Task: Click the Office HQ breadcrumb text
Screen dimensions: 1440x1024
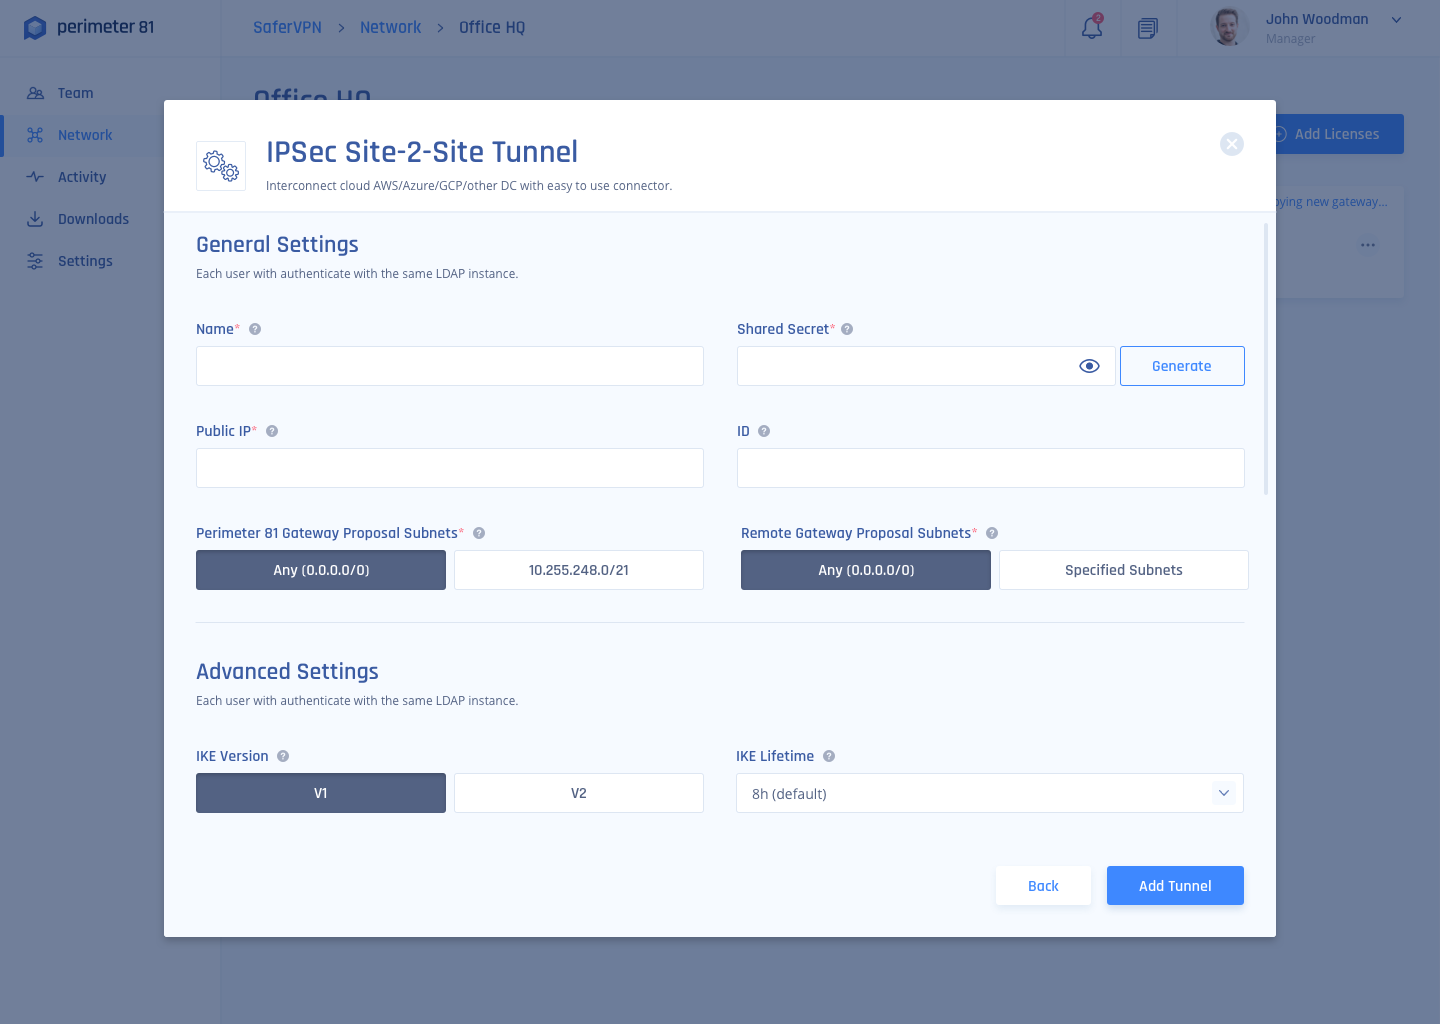Action: [x=492, y=28]
